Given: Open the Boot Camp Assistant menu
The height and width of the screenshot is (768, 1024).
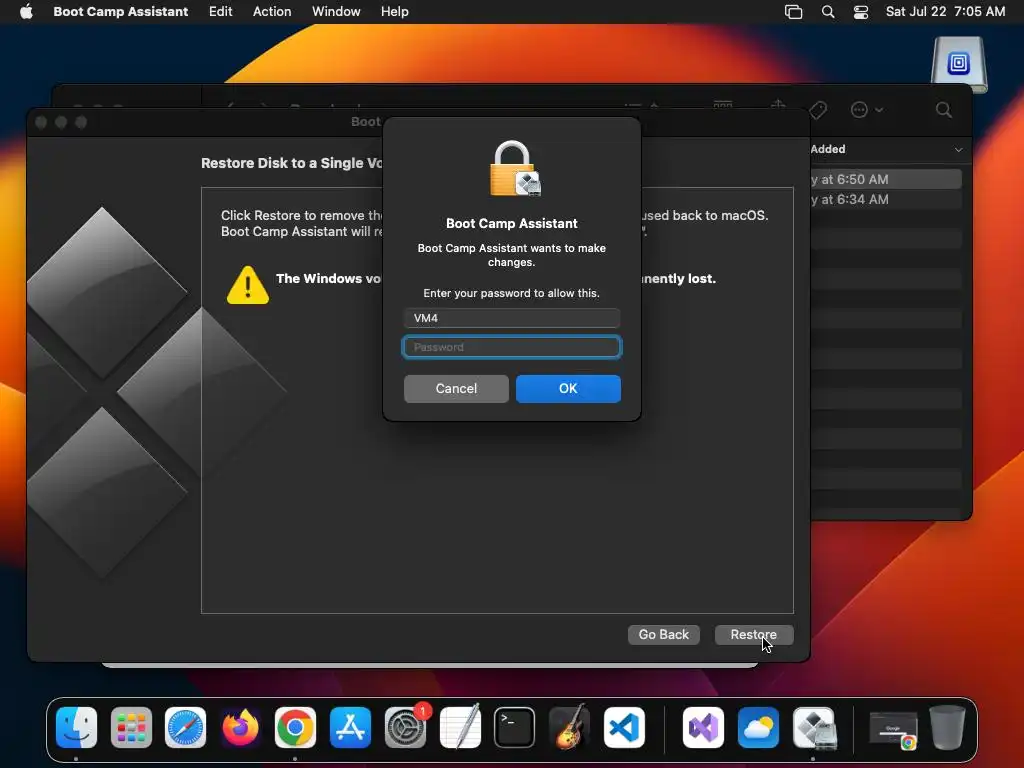Looking at the screenshot, I should pyautogui.click(x=121, y=12).
